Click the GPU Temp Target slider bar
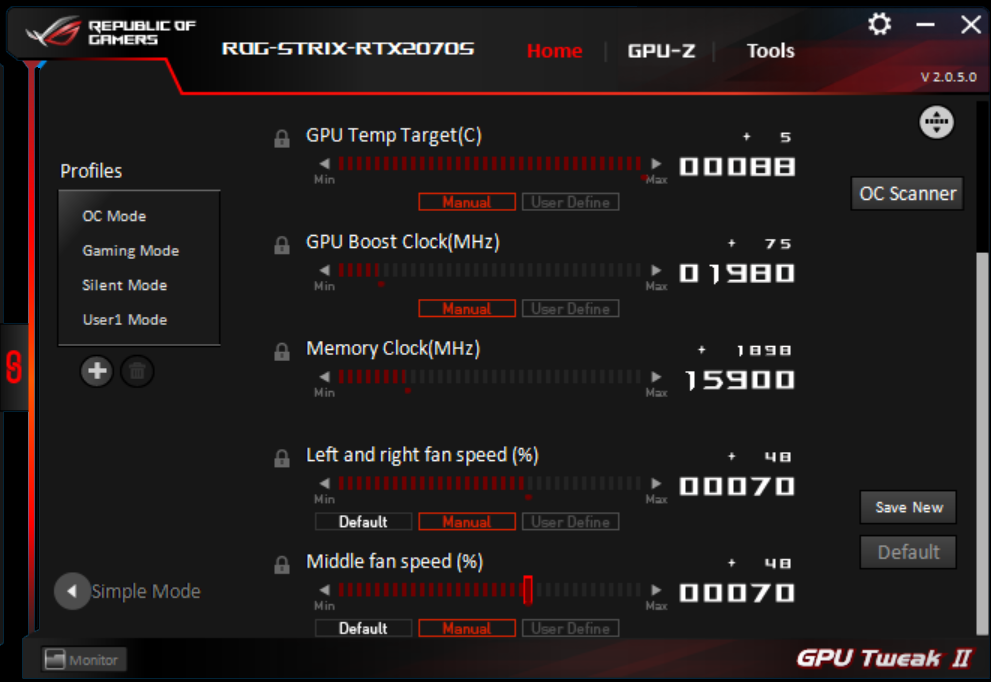 tap(490, 164)
